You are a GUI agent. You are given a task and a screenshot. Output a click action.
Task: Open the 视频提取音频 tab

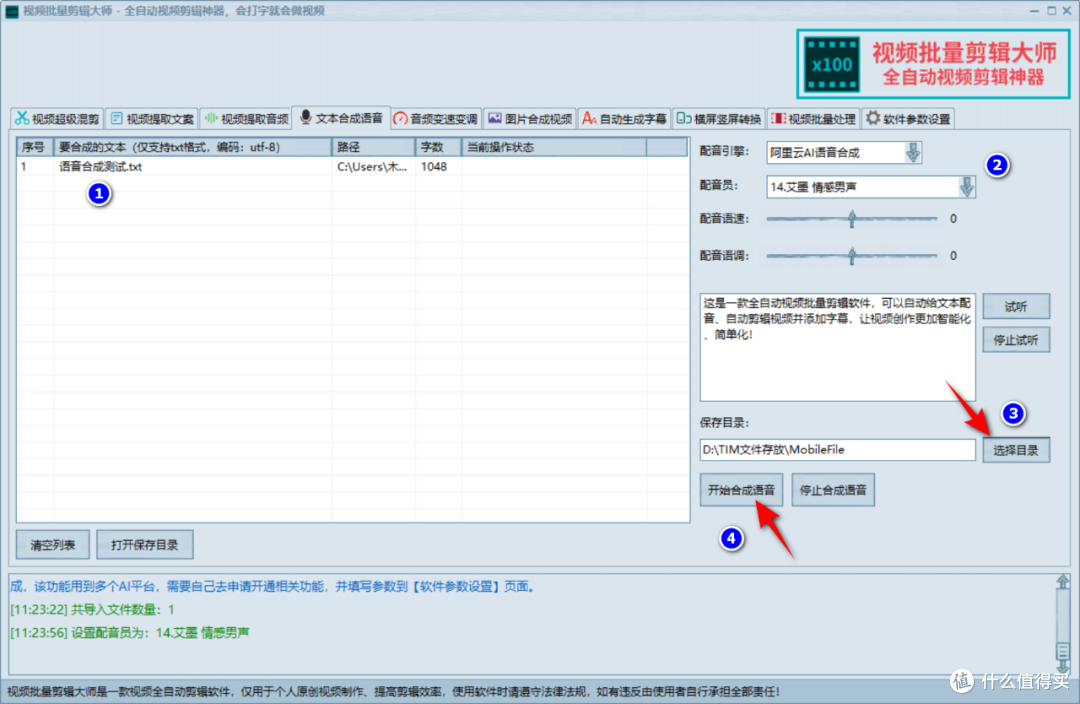coord(246,118)
